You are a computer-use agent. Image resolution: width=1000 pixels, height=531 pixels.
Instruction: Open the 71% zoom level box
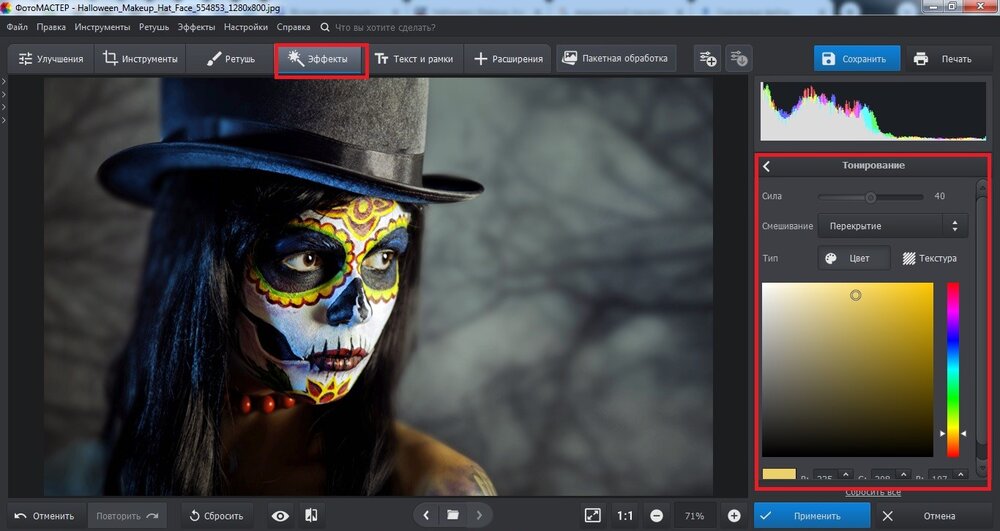coord(694,516)
